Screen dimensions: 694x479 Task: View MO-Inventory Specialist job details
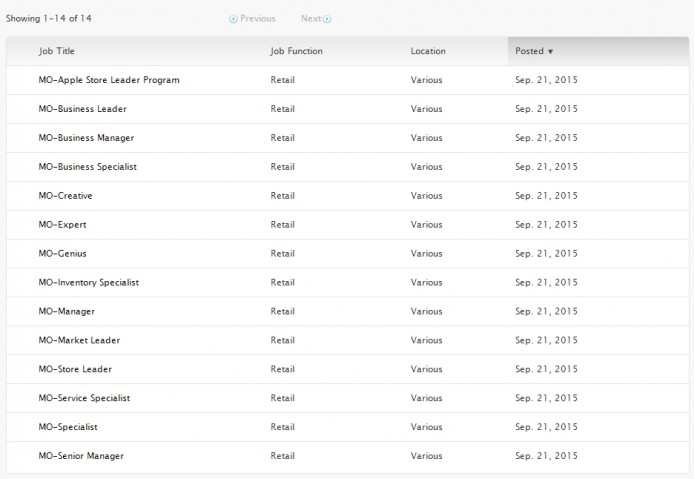coord(88,283)
